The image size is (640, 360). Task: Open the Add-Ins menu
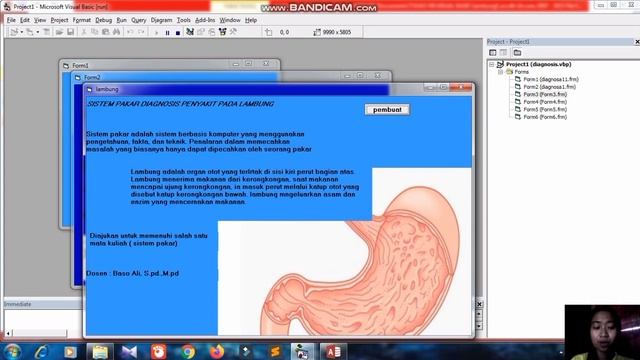(205, 20)
